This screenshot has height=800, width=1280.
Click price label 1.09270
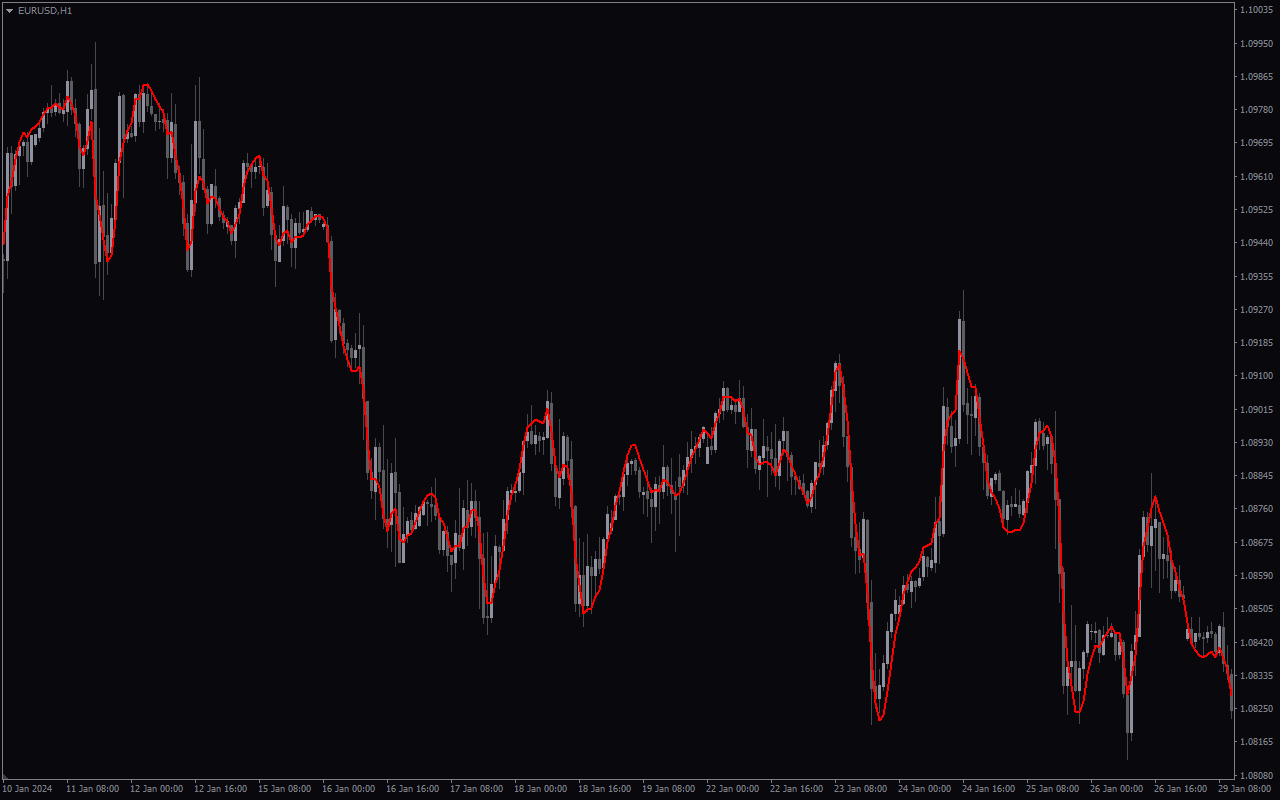pos(1256,309)
